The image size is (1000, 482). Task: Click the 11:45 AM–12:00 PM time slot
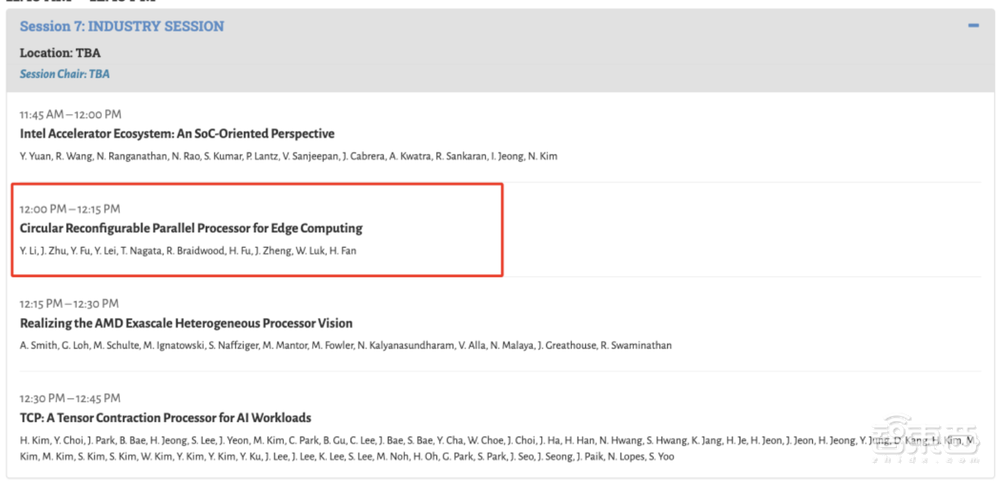coord(70,114)
